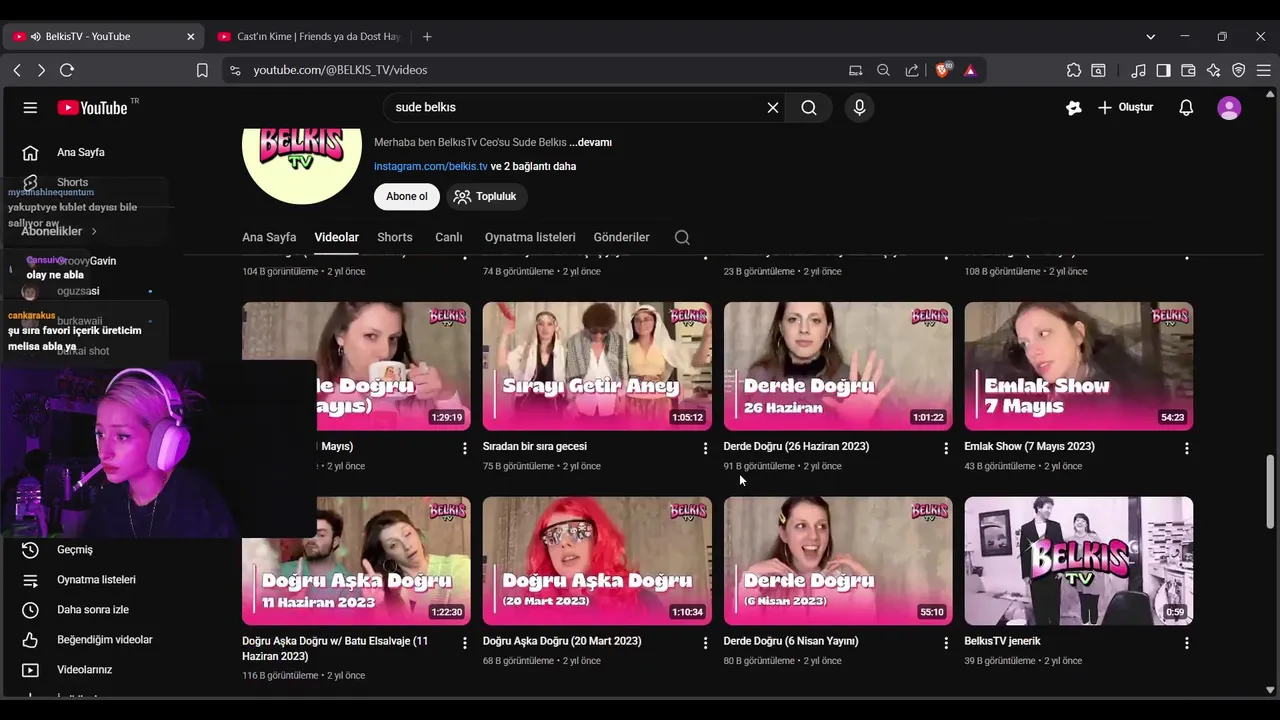This screenshot has width=1280, height=720.
Task: Close the BelkısTV browser tab
Action: [x=190, y=37]
